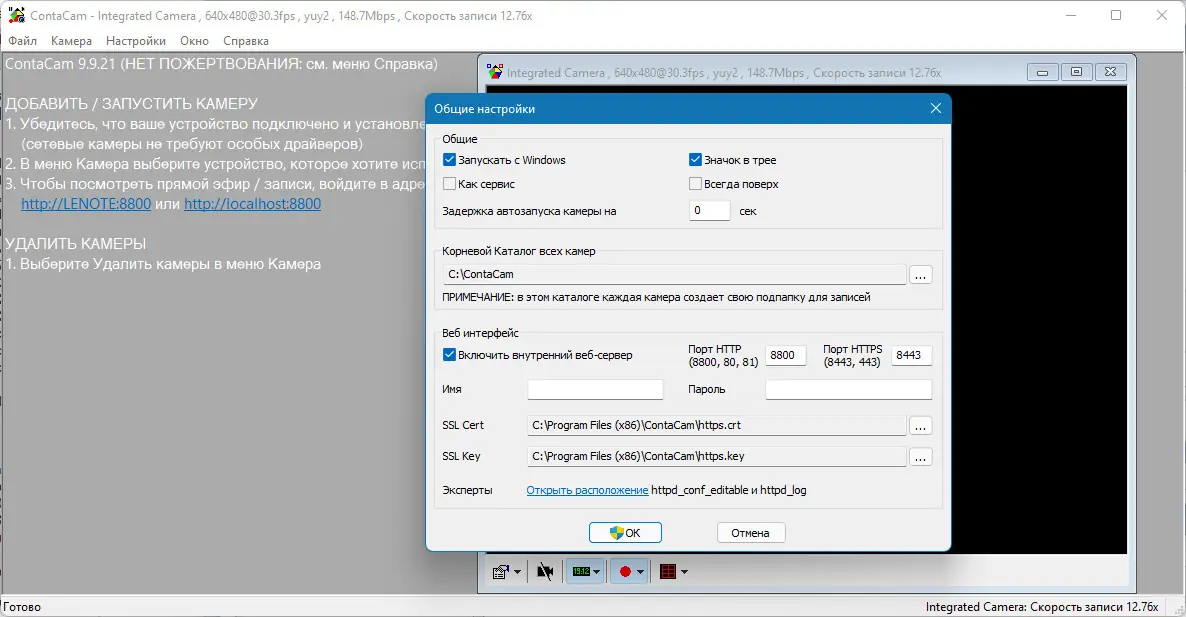
Task: Click the Открыть расположение link
Action: point(587,490)
